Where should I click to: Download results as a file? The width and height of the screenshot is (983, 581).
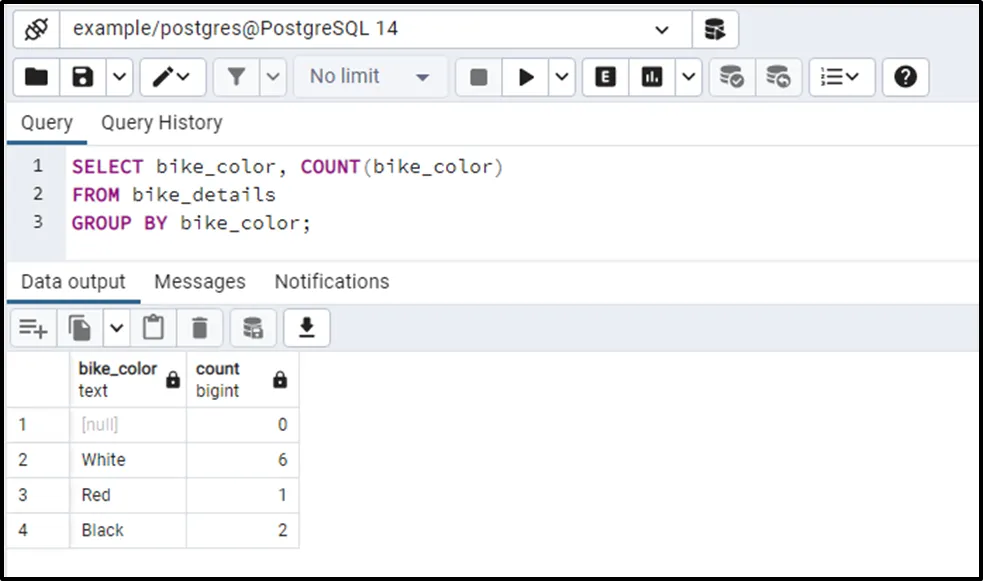tap(307, 328)
